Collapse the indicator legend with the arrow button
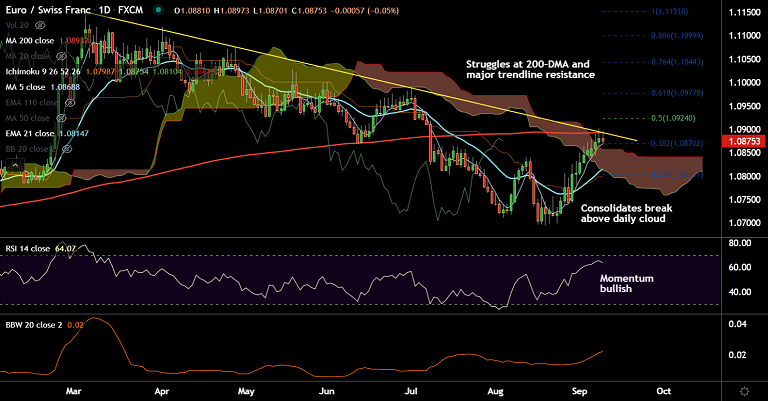Viewport: 768px width, 401px height. [x=15, y=165]
